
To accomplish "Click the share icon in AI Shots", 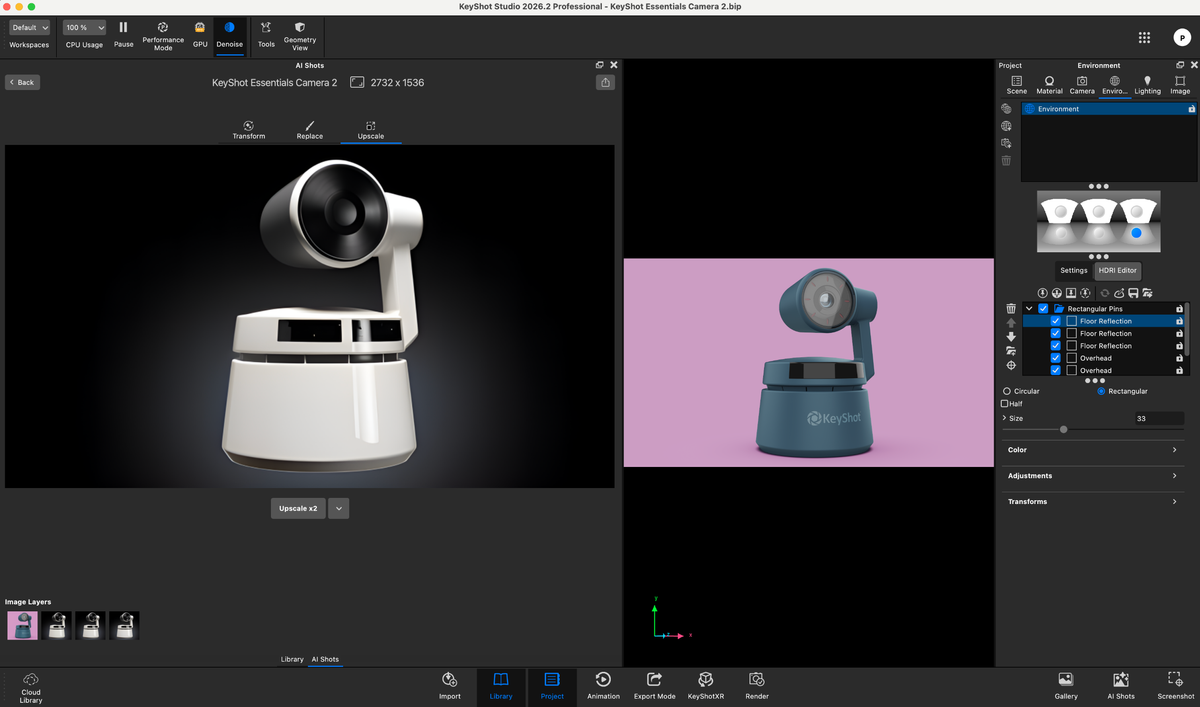I will tap(605, 82).
